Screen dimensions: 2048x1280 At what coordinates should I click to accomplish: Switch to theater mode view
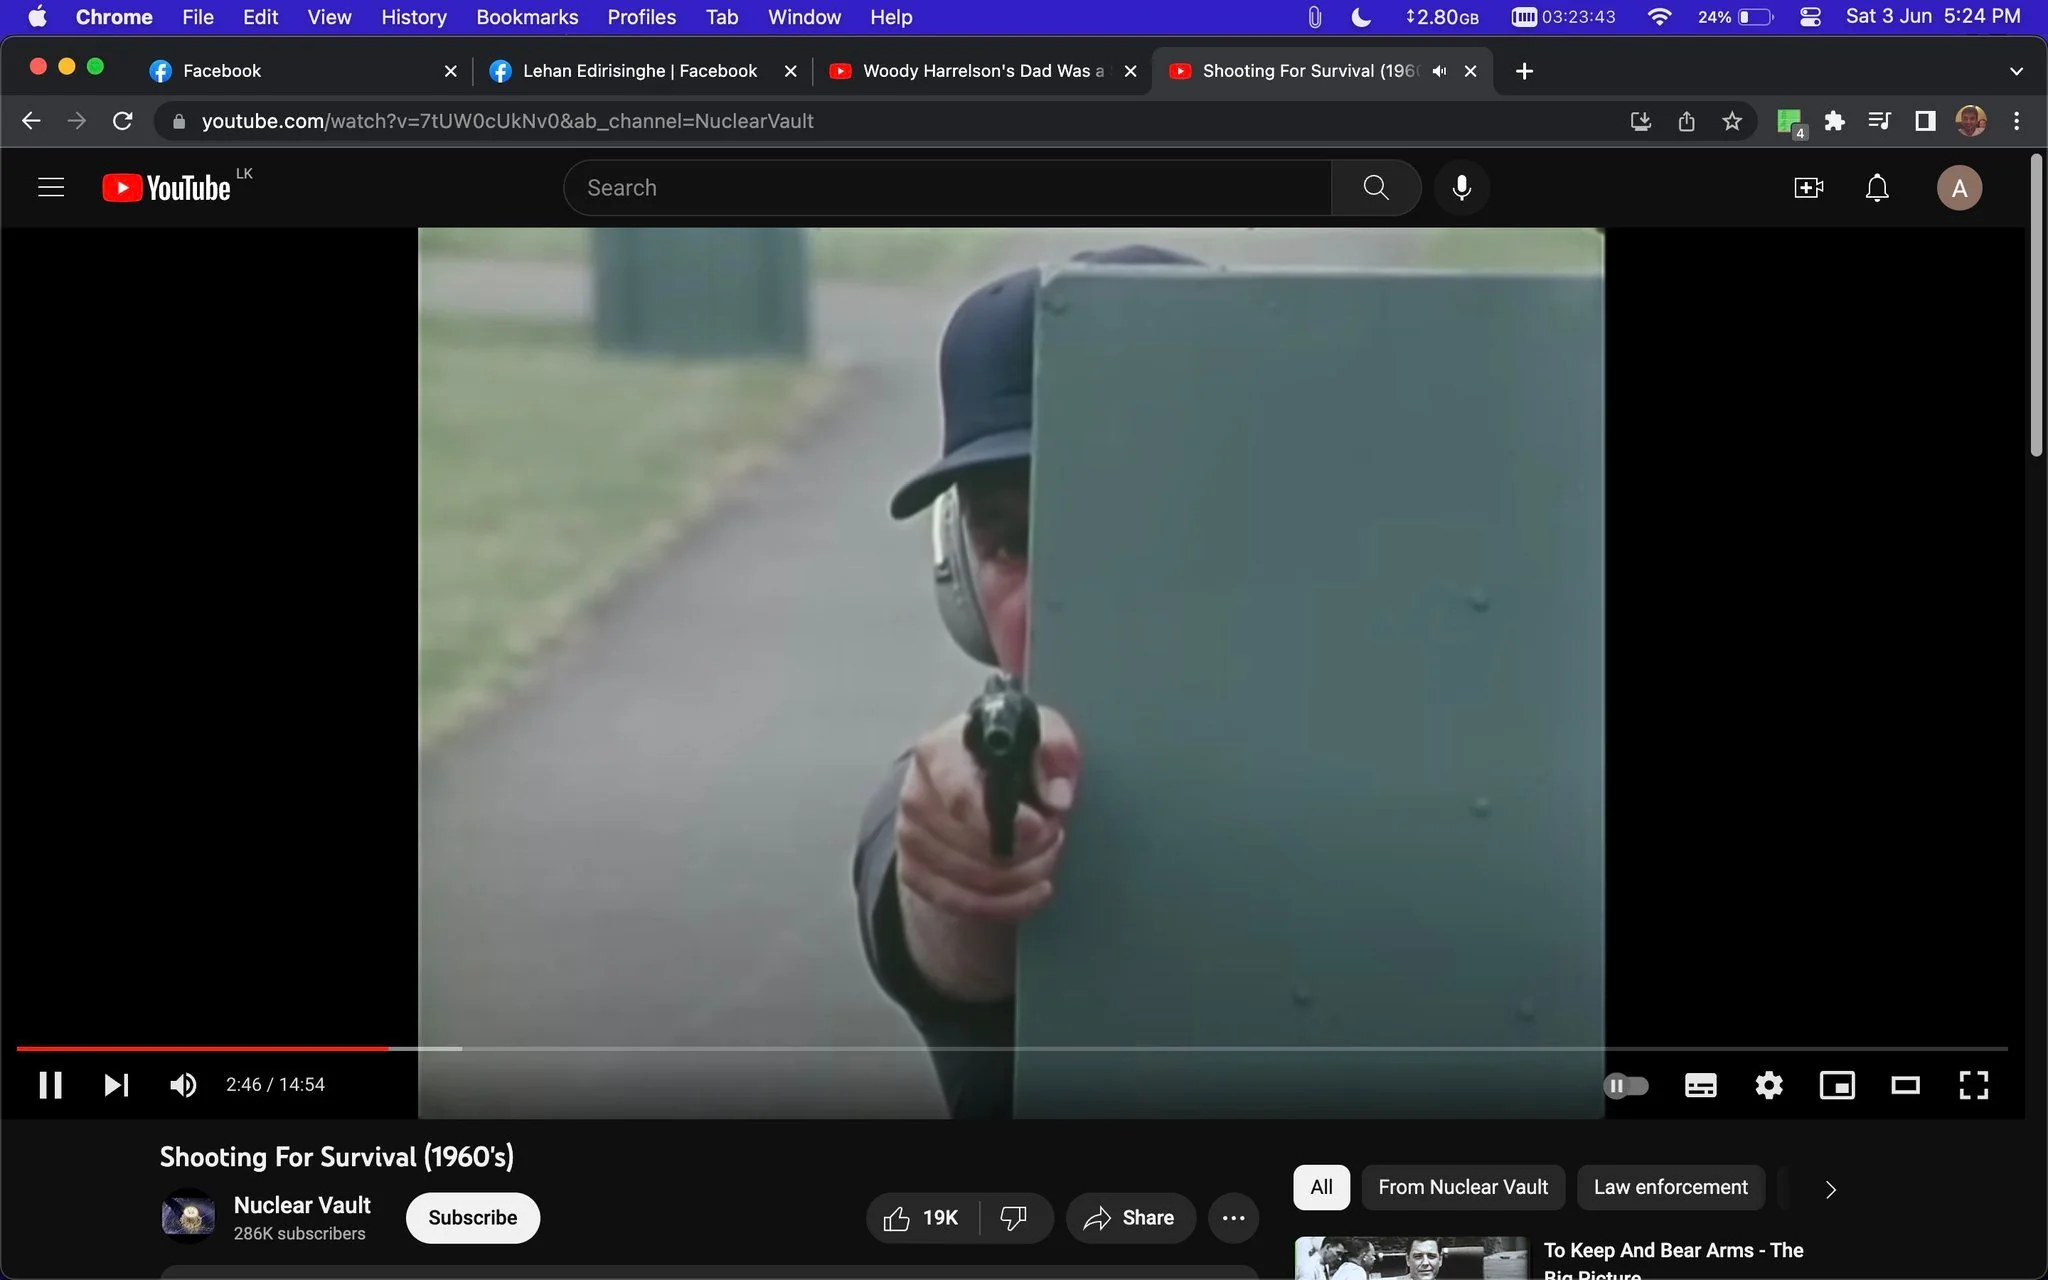tap(1905, 1085)
